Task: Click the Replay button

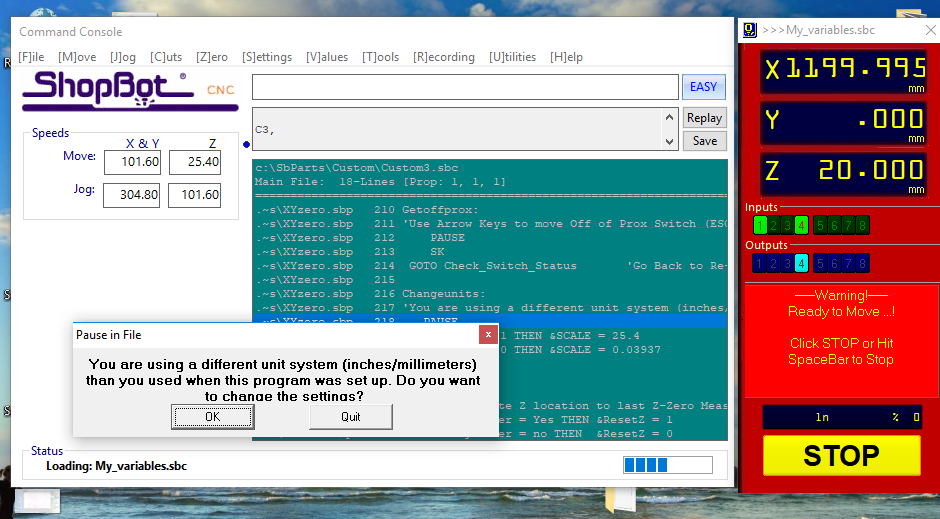Action: coord(704,118)
